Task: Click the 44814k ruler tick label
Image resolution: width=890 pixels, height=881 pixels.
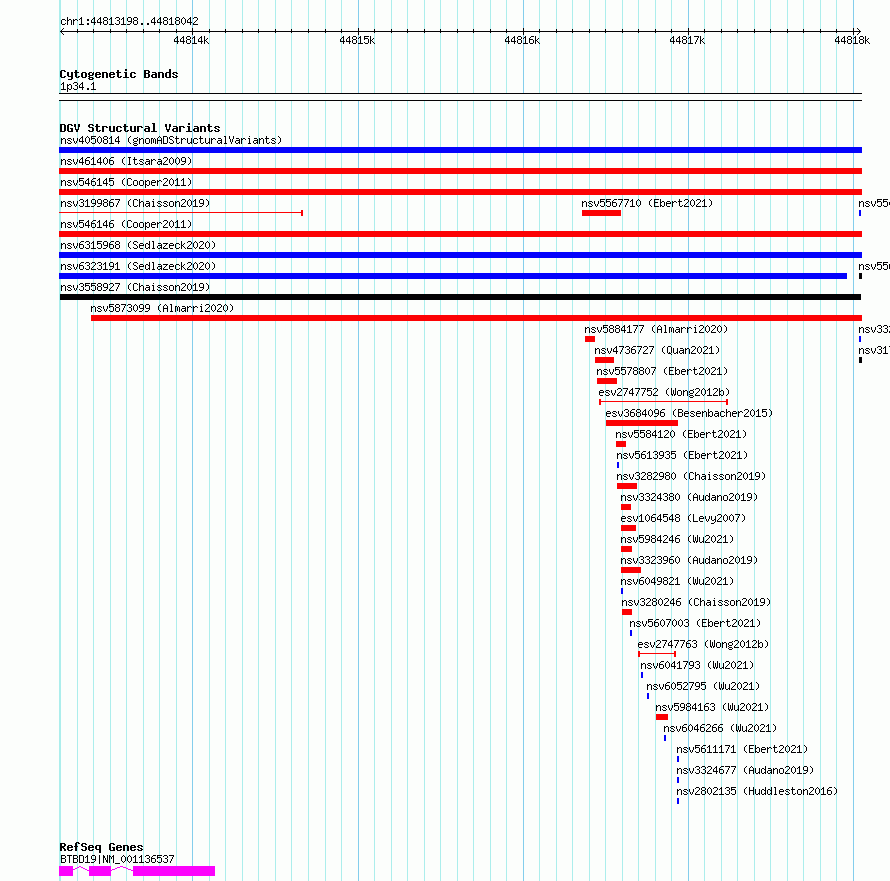Action: coord(191,40)
